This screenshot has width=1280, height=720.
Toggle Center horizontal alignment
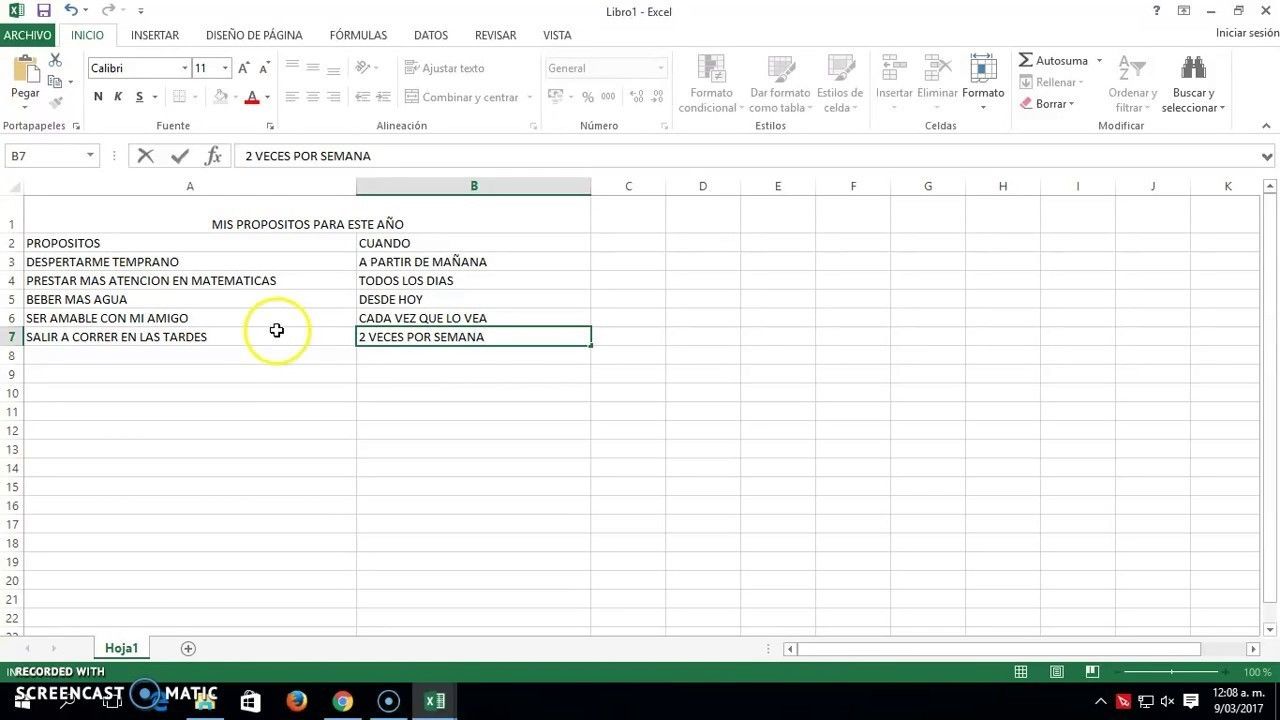(x=313, y=97)
